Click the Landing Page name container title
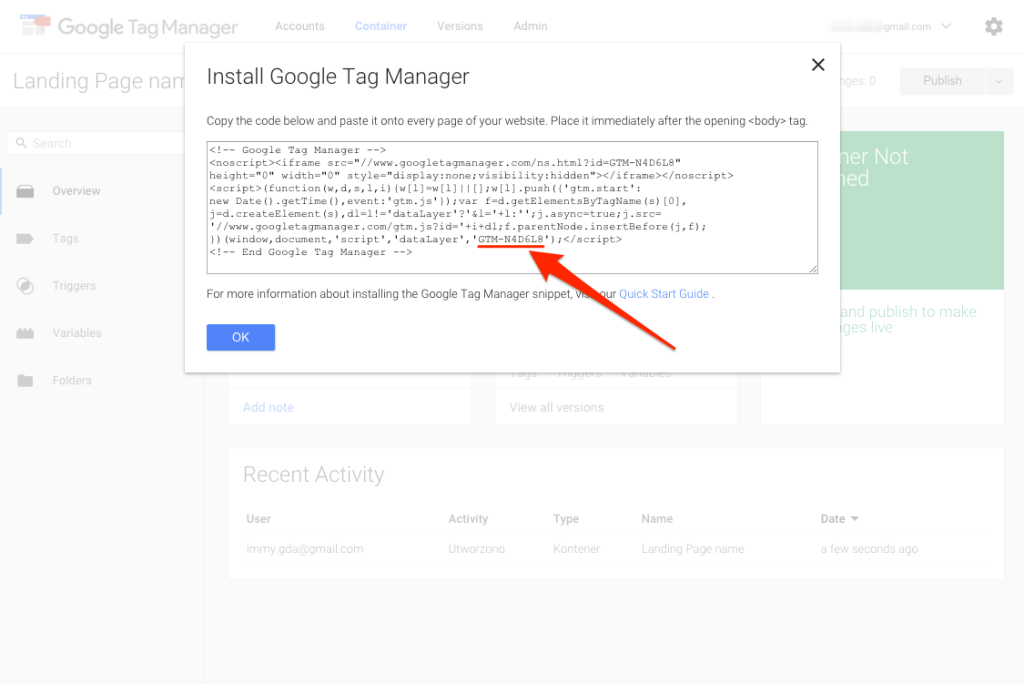Viewport: 1024px width, 684px height. tap(99, 81)
